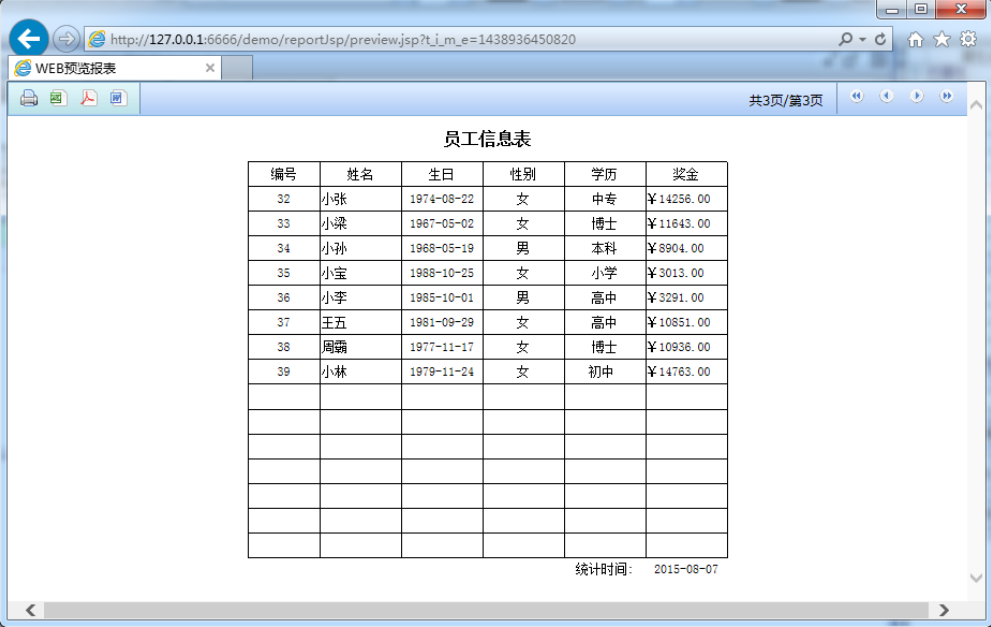Select the name cell 小梁
This screenshot has width=991, height=627.
[360, 223]
